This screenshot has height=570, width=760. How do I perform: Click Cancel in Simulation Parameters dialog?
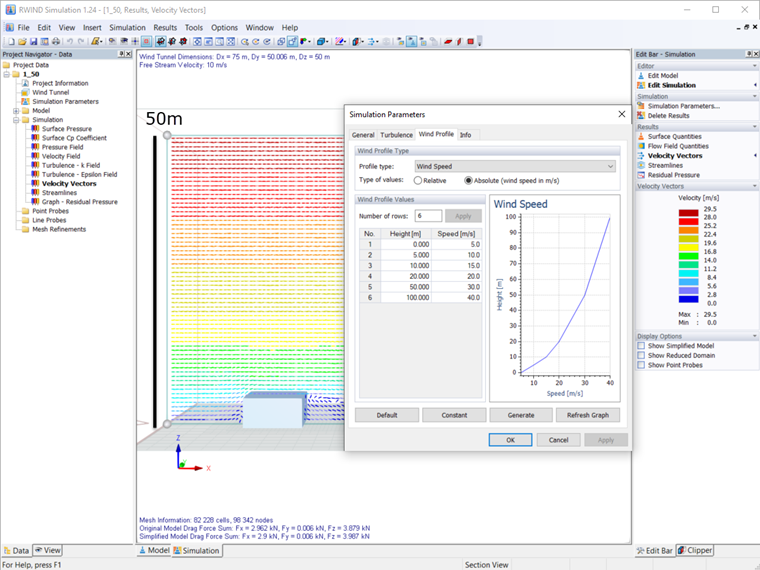[558, 440]
